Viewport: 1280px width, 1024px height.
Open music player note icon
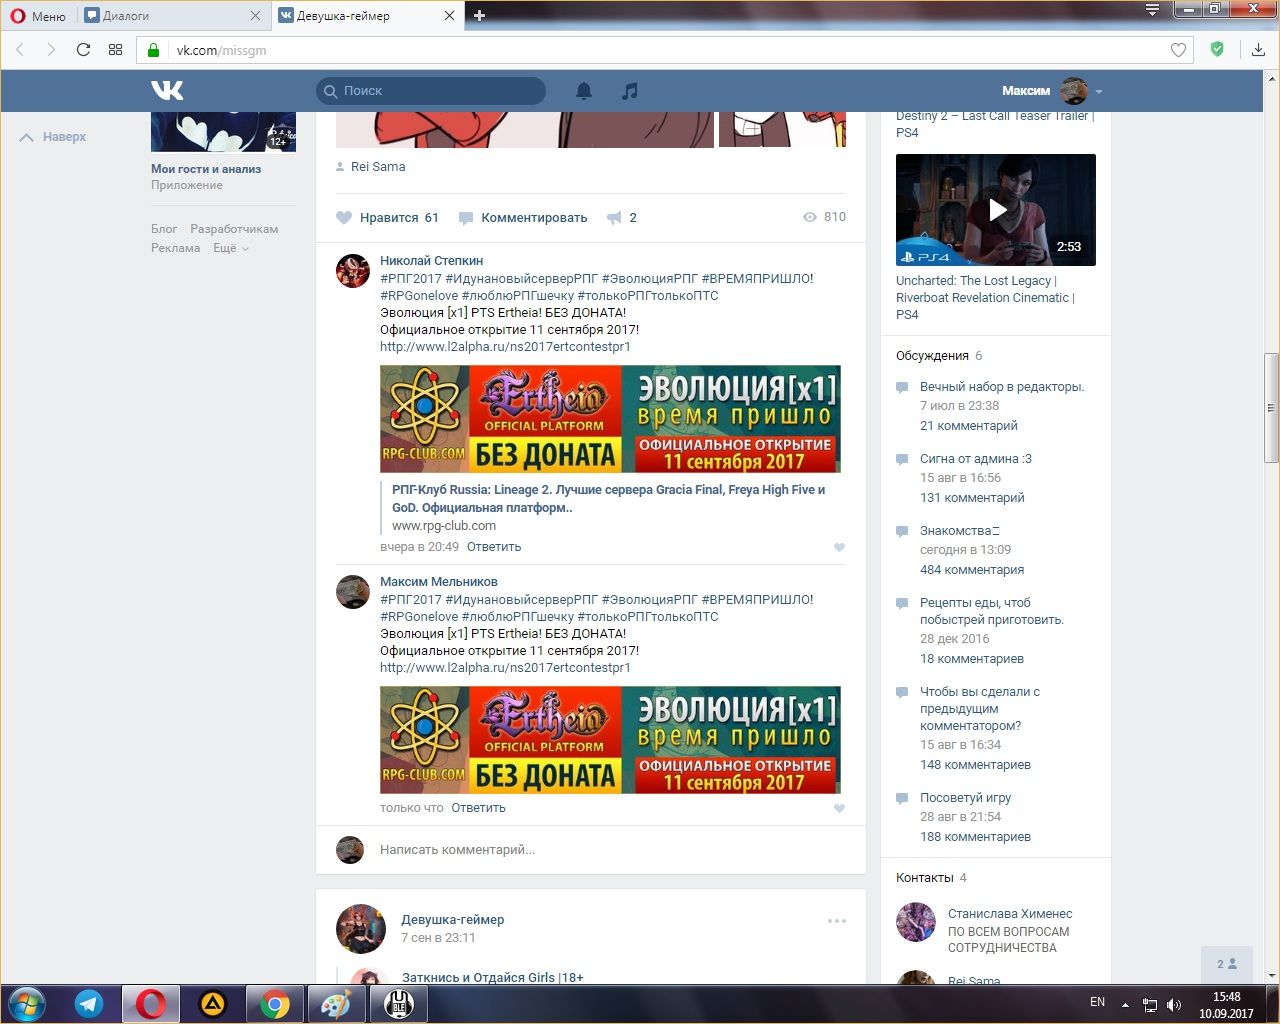pyautogui.click(x=629, y=91)
